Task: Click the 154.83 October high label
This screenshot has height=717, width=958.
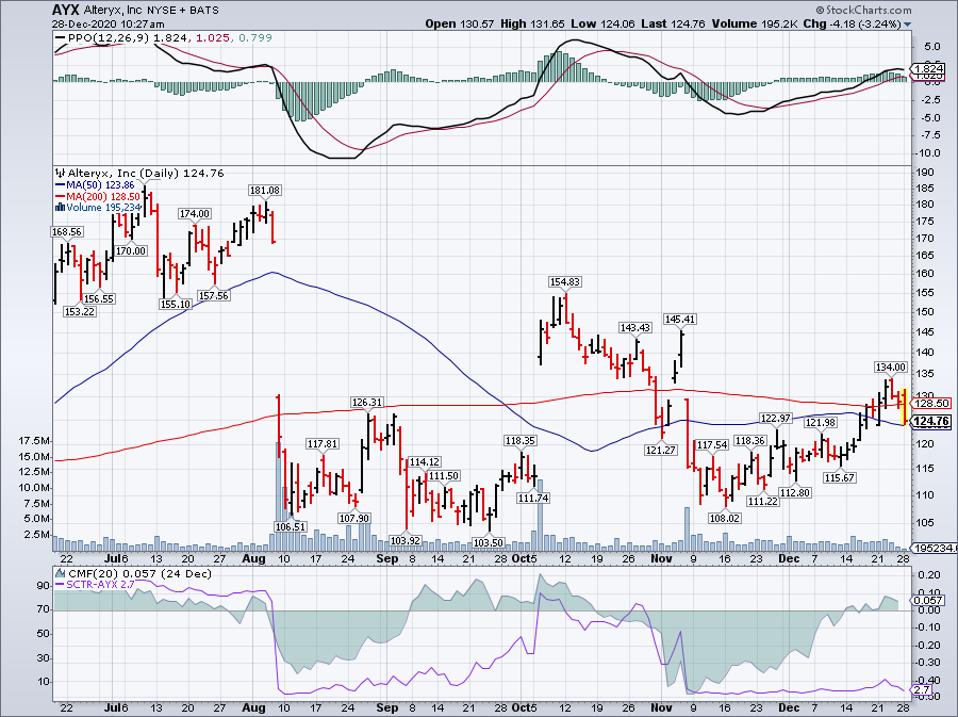Action: click(x=565, y=282)
